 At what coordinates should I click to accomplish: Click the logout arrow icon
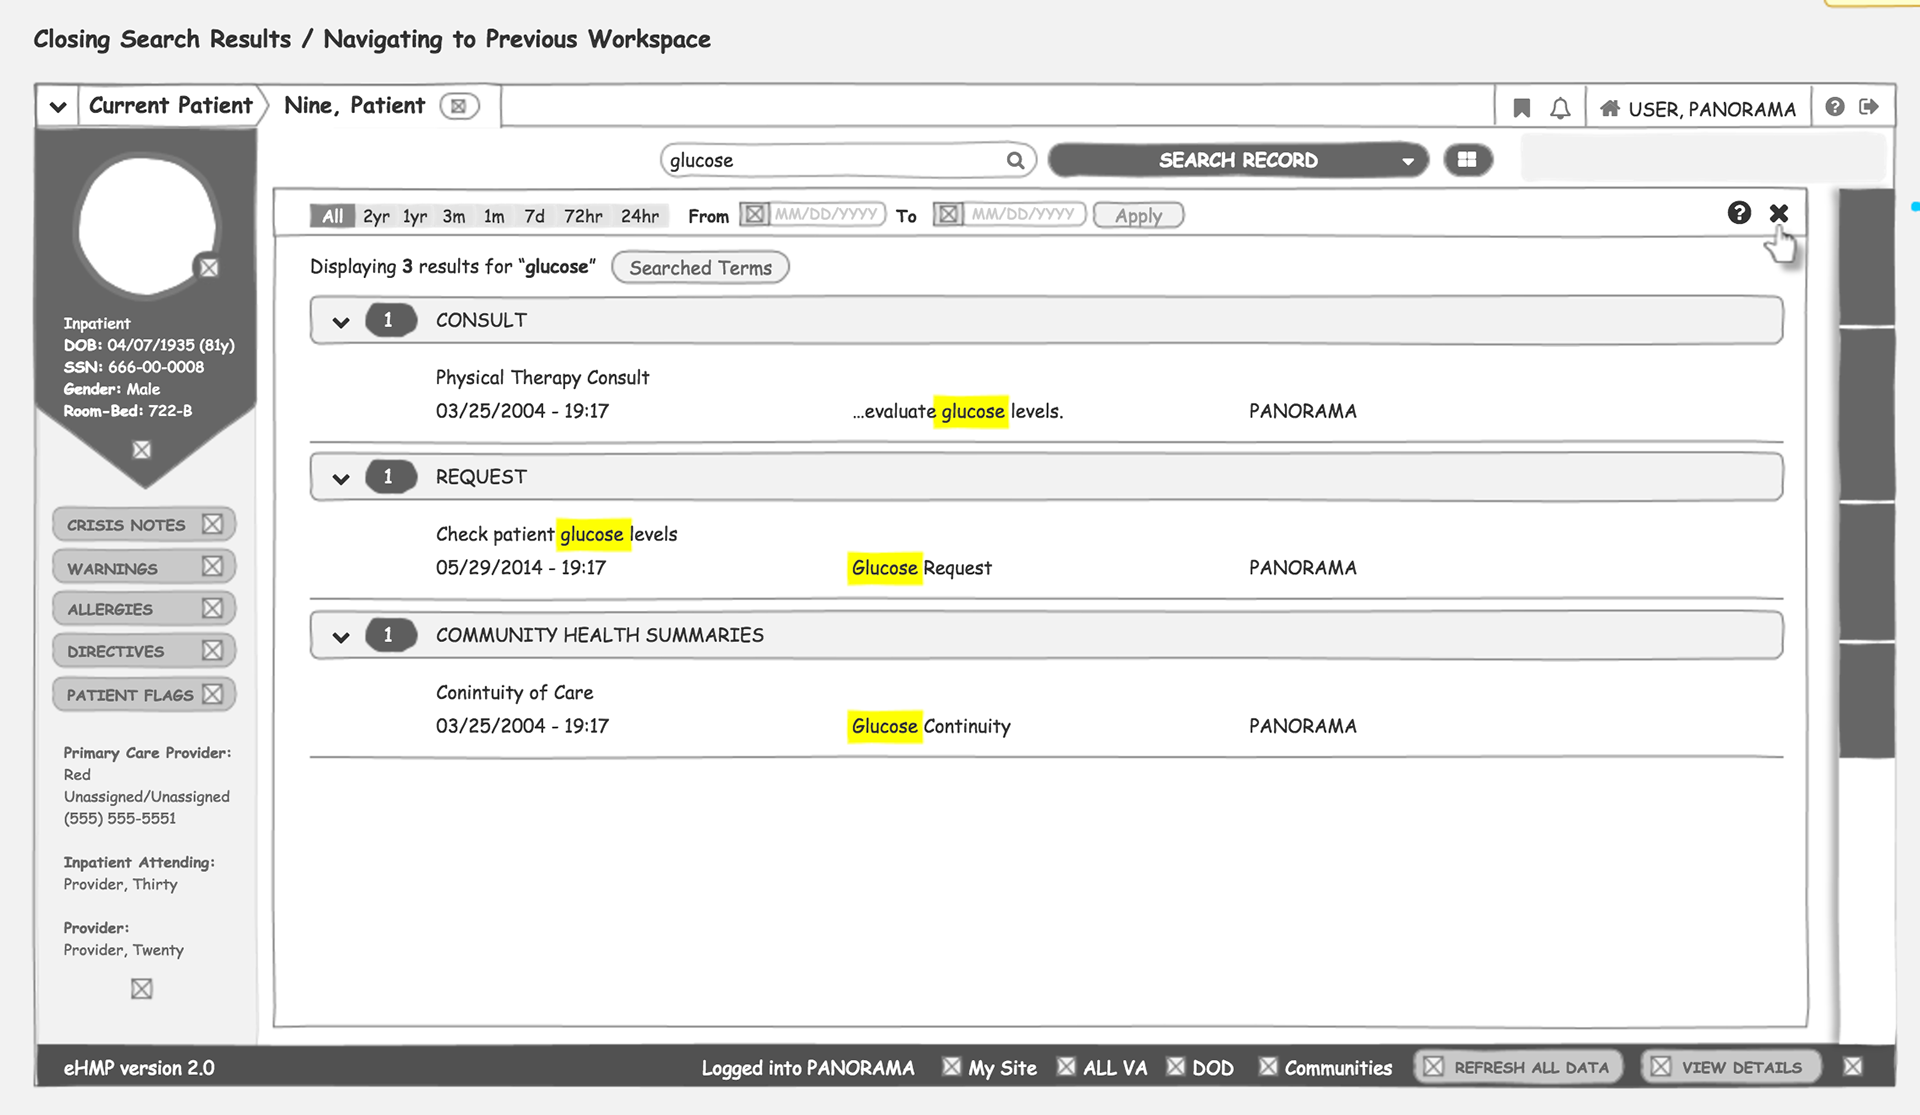(x=1868, y=107)
